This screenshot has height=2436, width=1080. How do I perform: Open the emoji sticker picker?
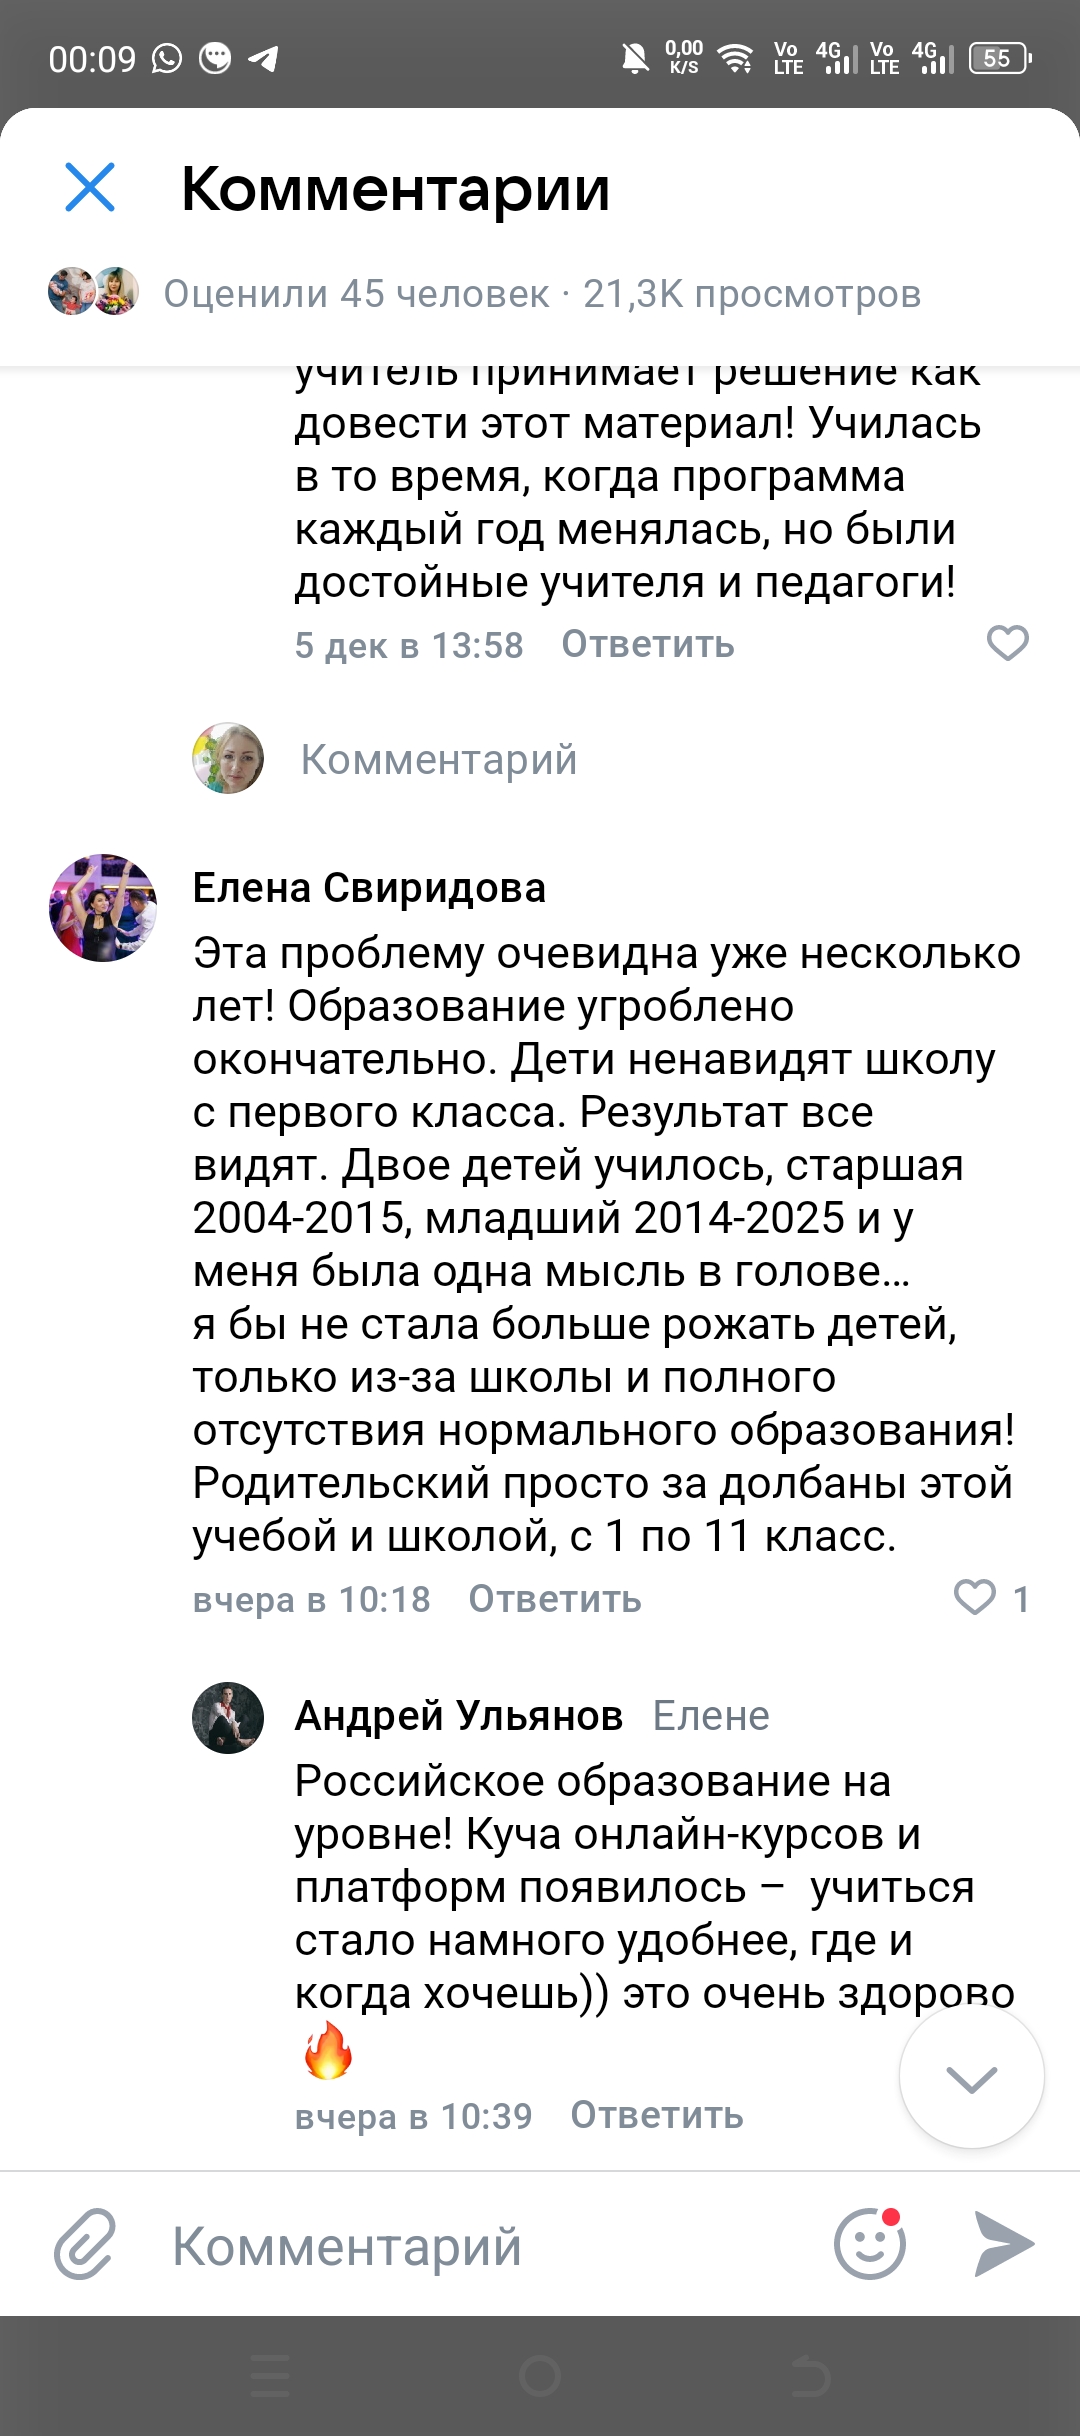[x=869, y=2244]
